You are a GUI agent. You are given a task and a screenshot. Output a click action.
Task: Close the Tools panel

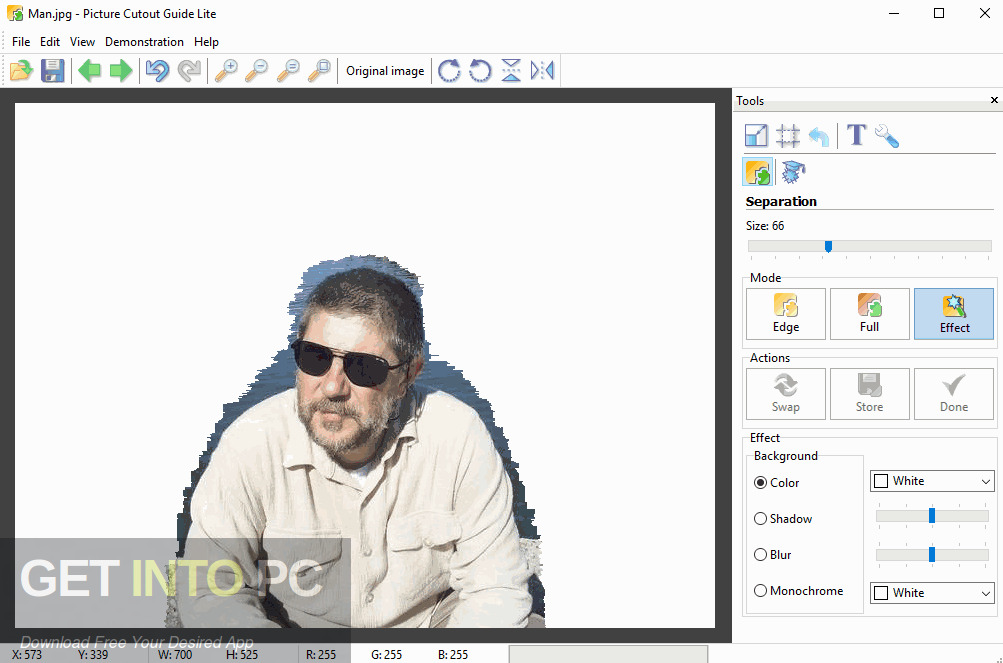click(994, 100)
